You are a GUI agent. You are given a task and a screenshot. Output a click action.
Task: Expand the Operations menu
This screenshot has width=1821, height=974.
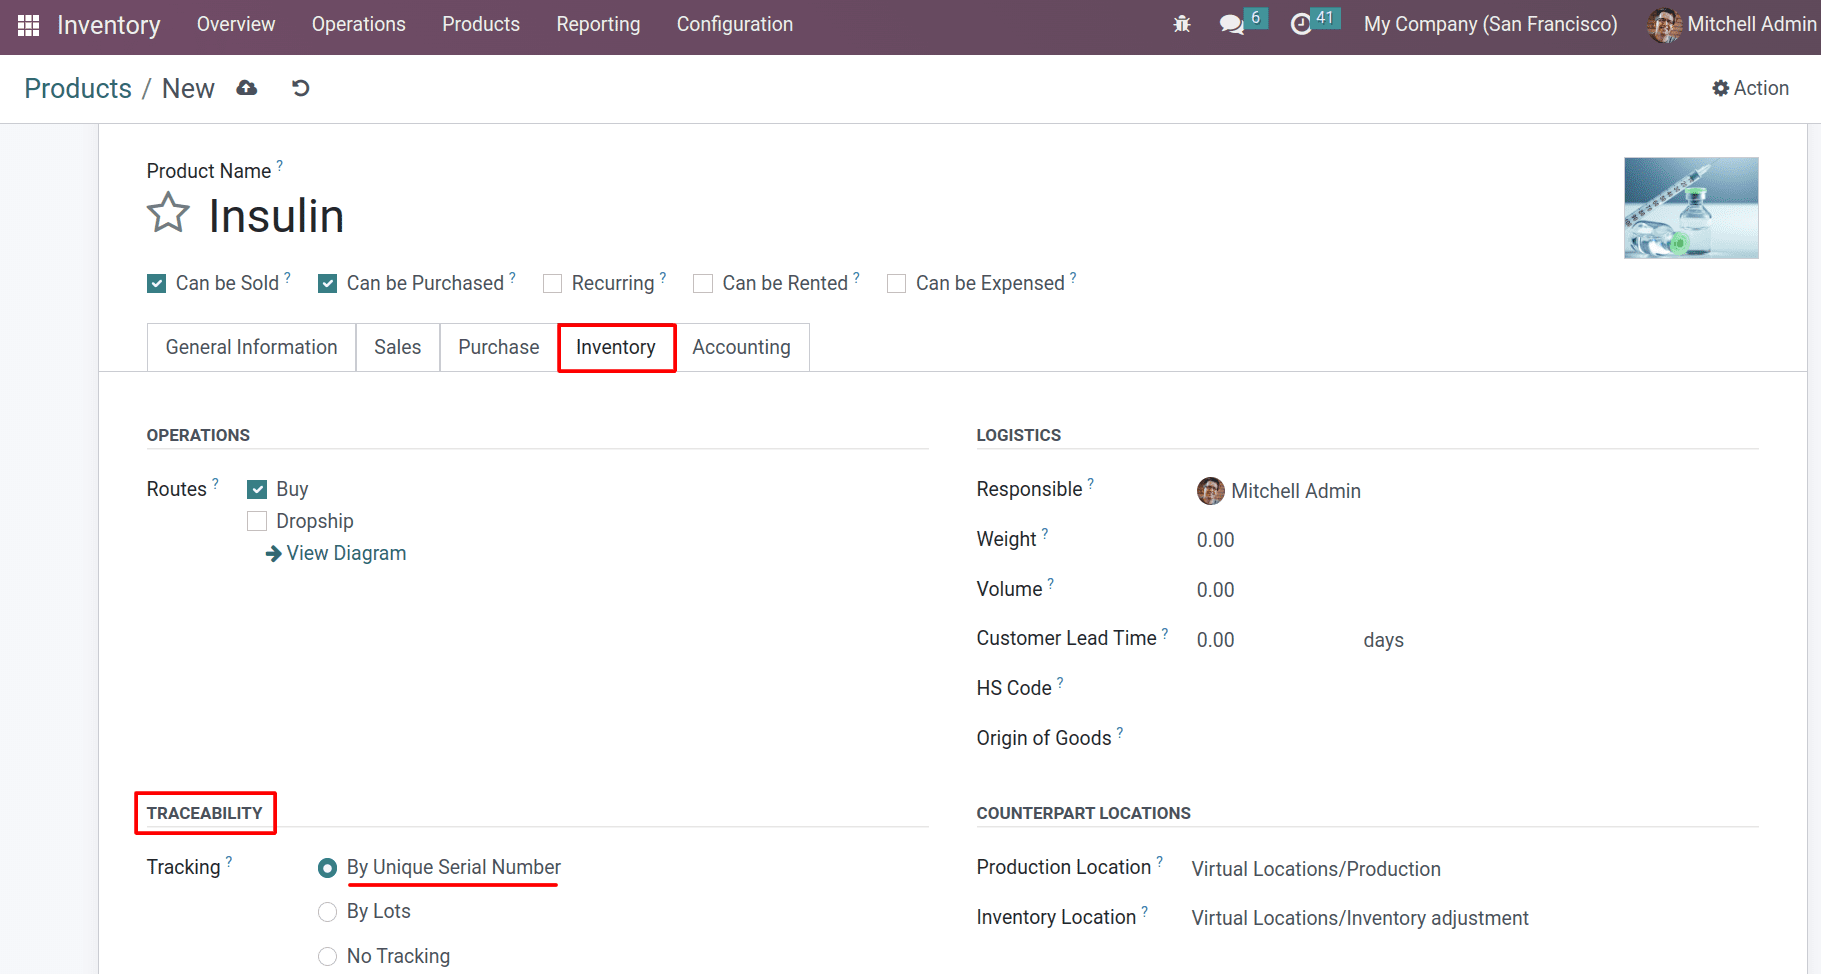358,24
